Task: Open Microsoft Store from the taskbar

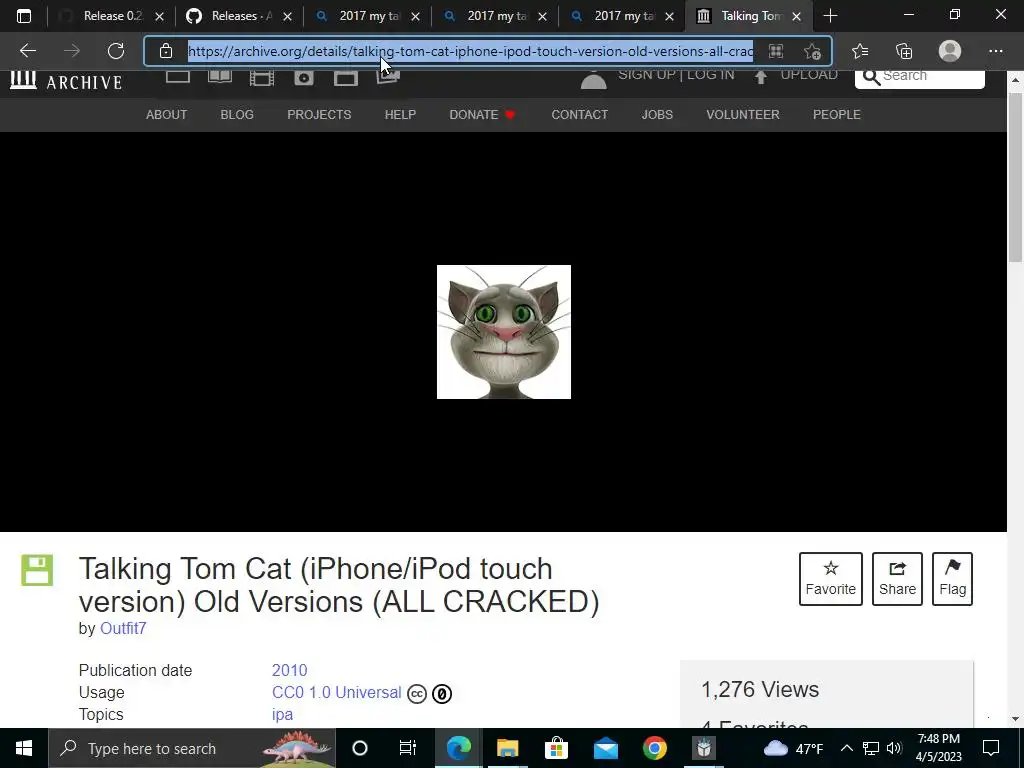Action: (556, 748)
